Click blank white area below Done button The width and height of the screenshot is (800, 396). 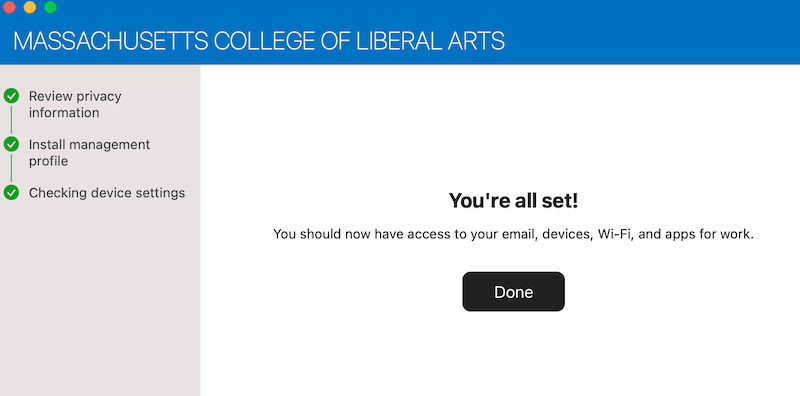513,355
